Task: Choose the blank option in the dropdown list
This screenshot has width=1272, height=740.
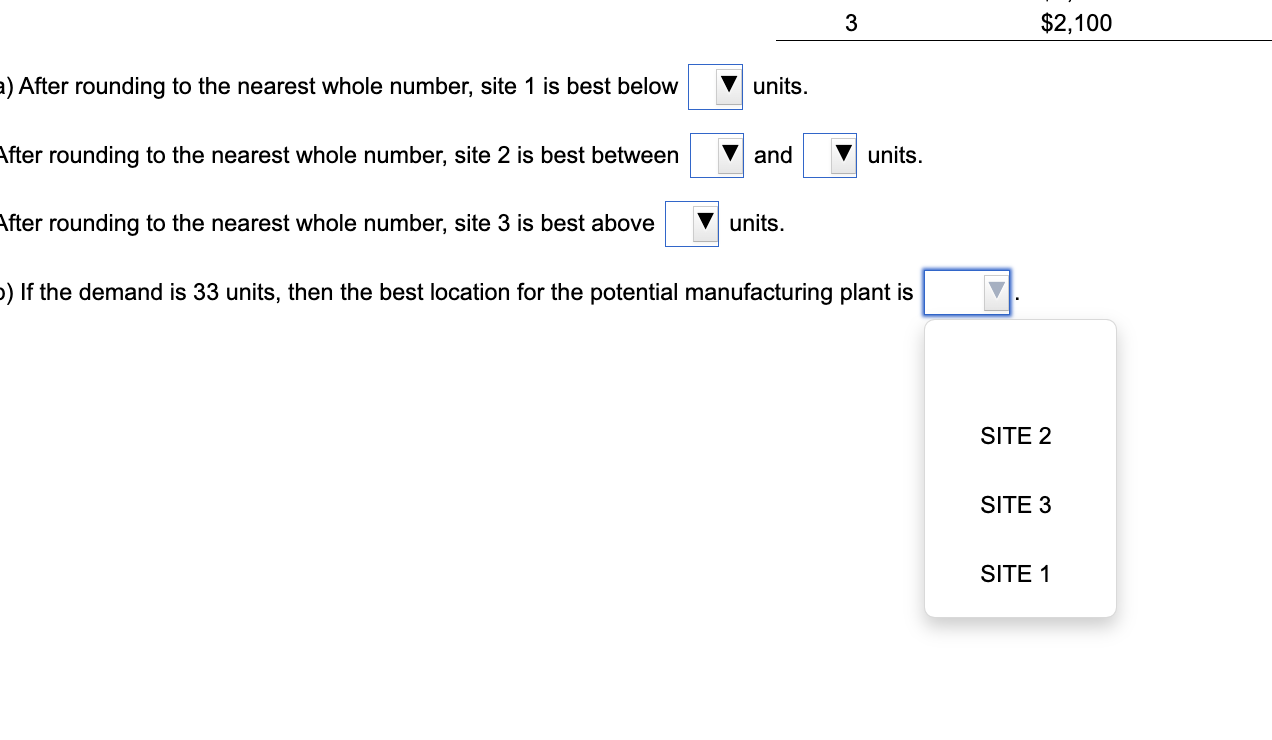Action: 1015,368
